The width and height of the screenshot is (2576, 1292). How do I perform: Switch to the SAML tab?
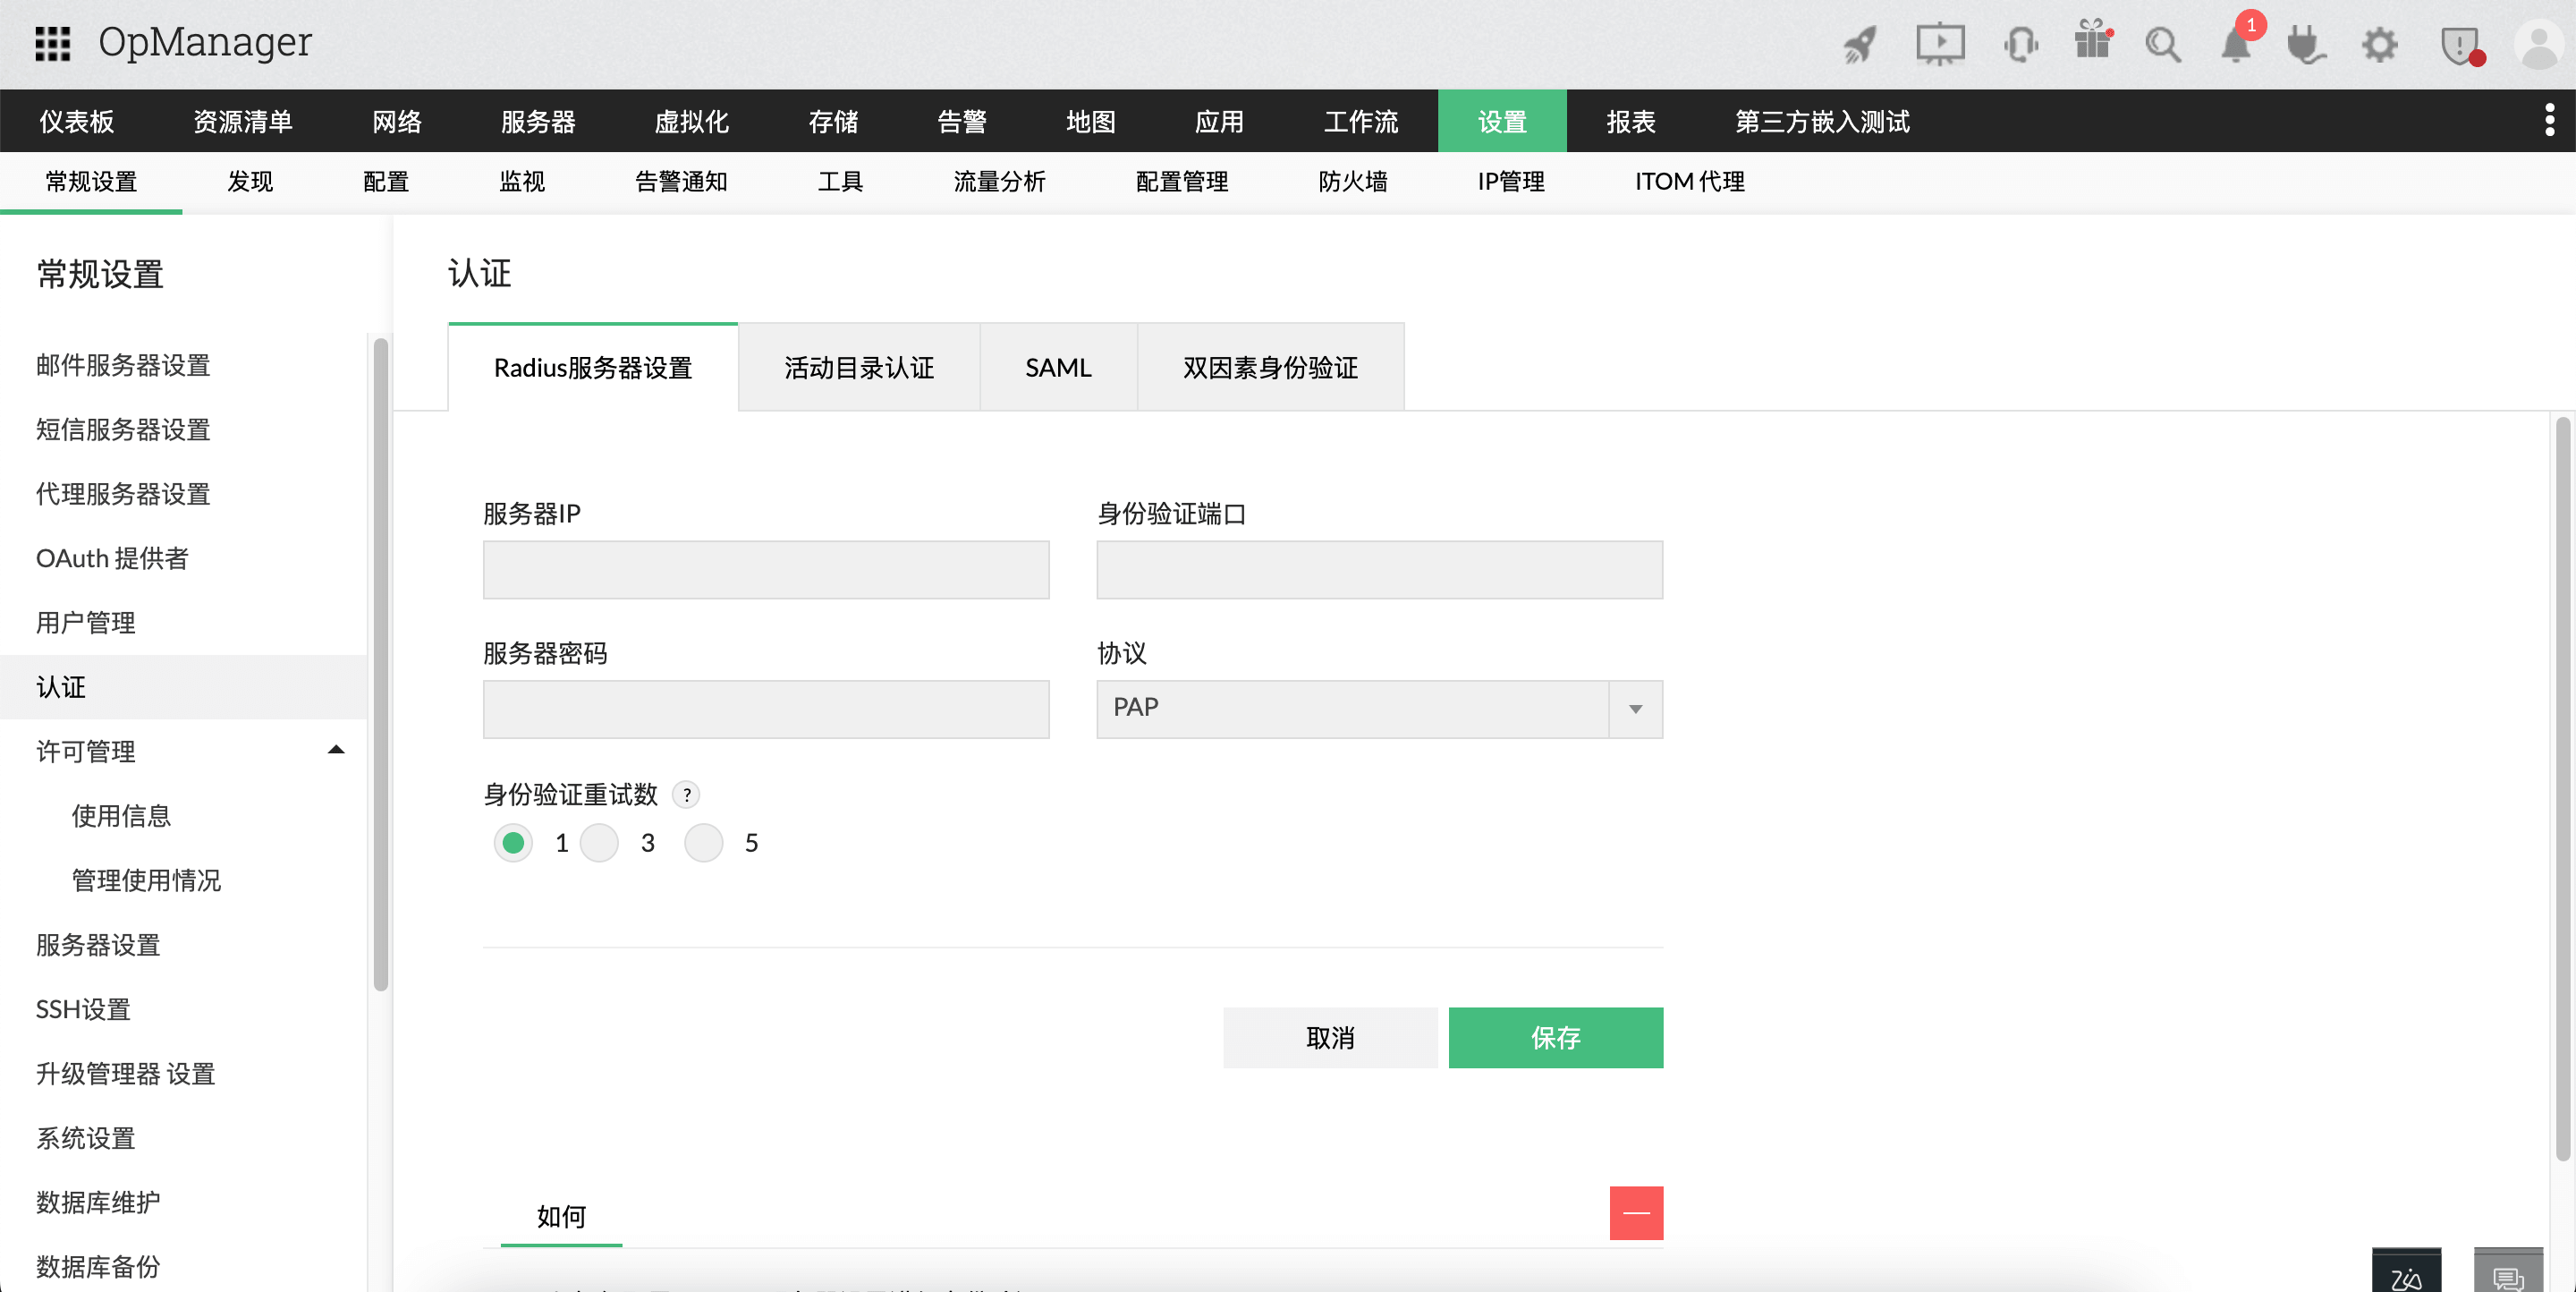click(x=1058, y=367)
